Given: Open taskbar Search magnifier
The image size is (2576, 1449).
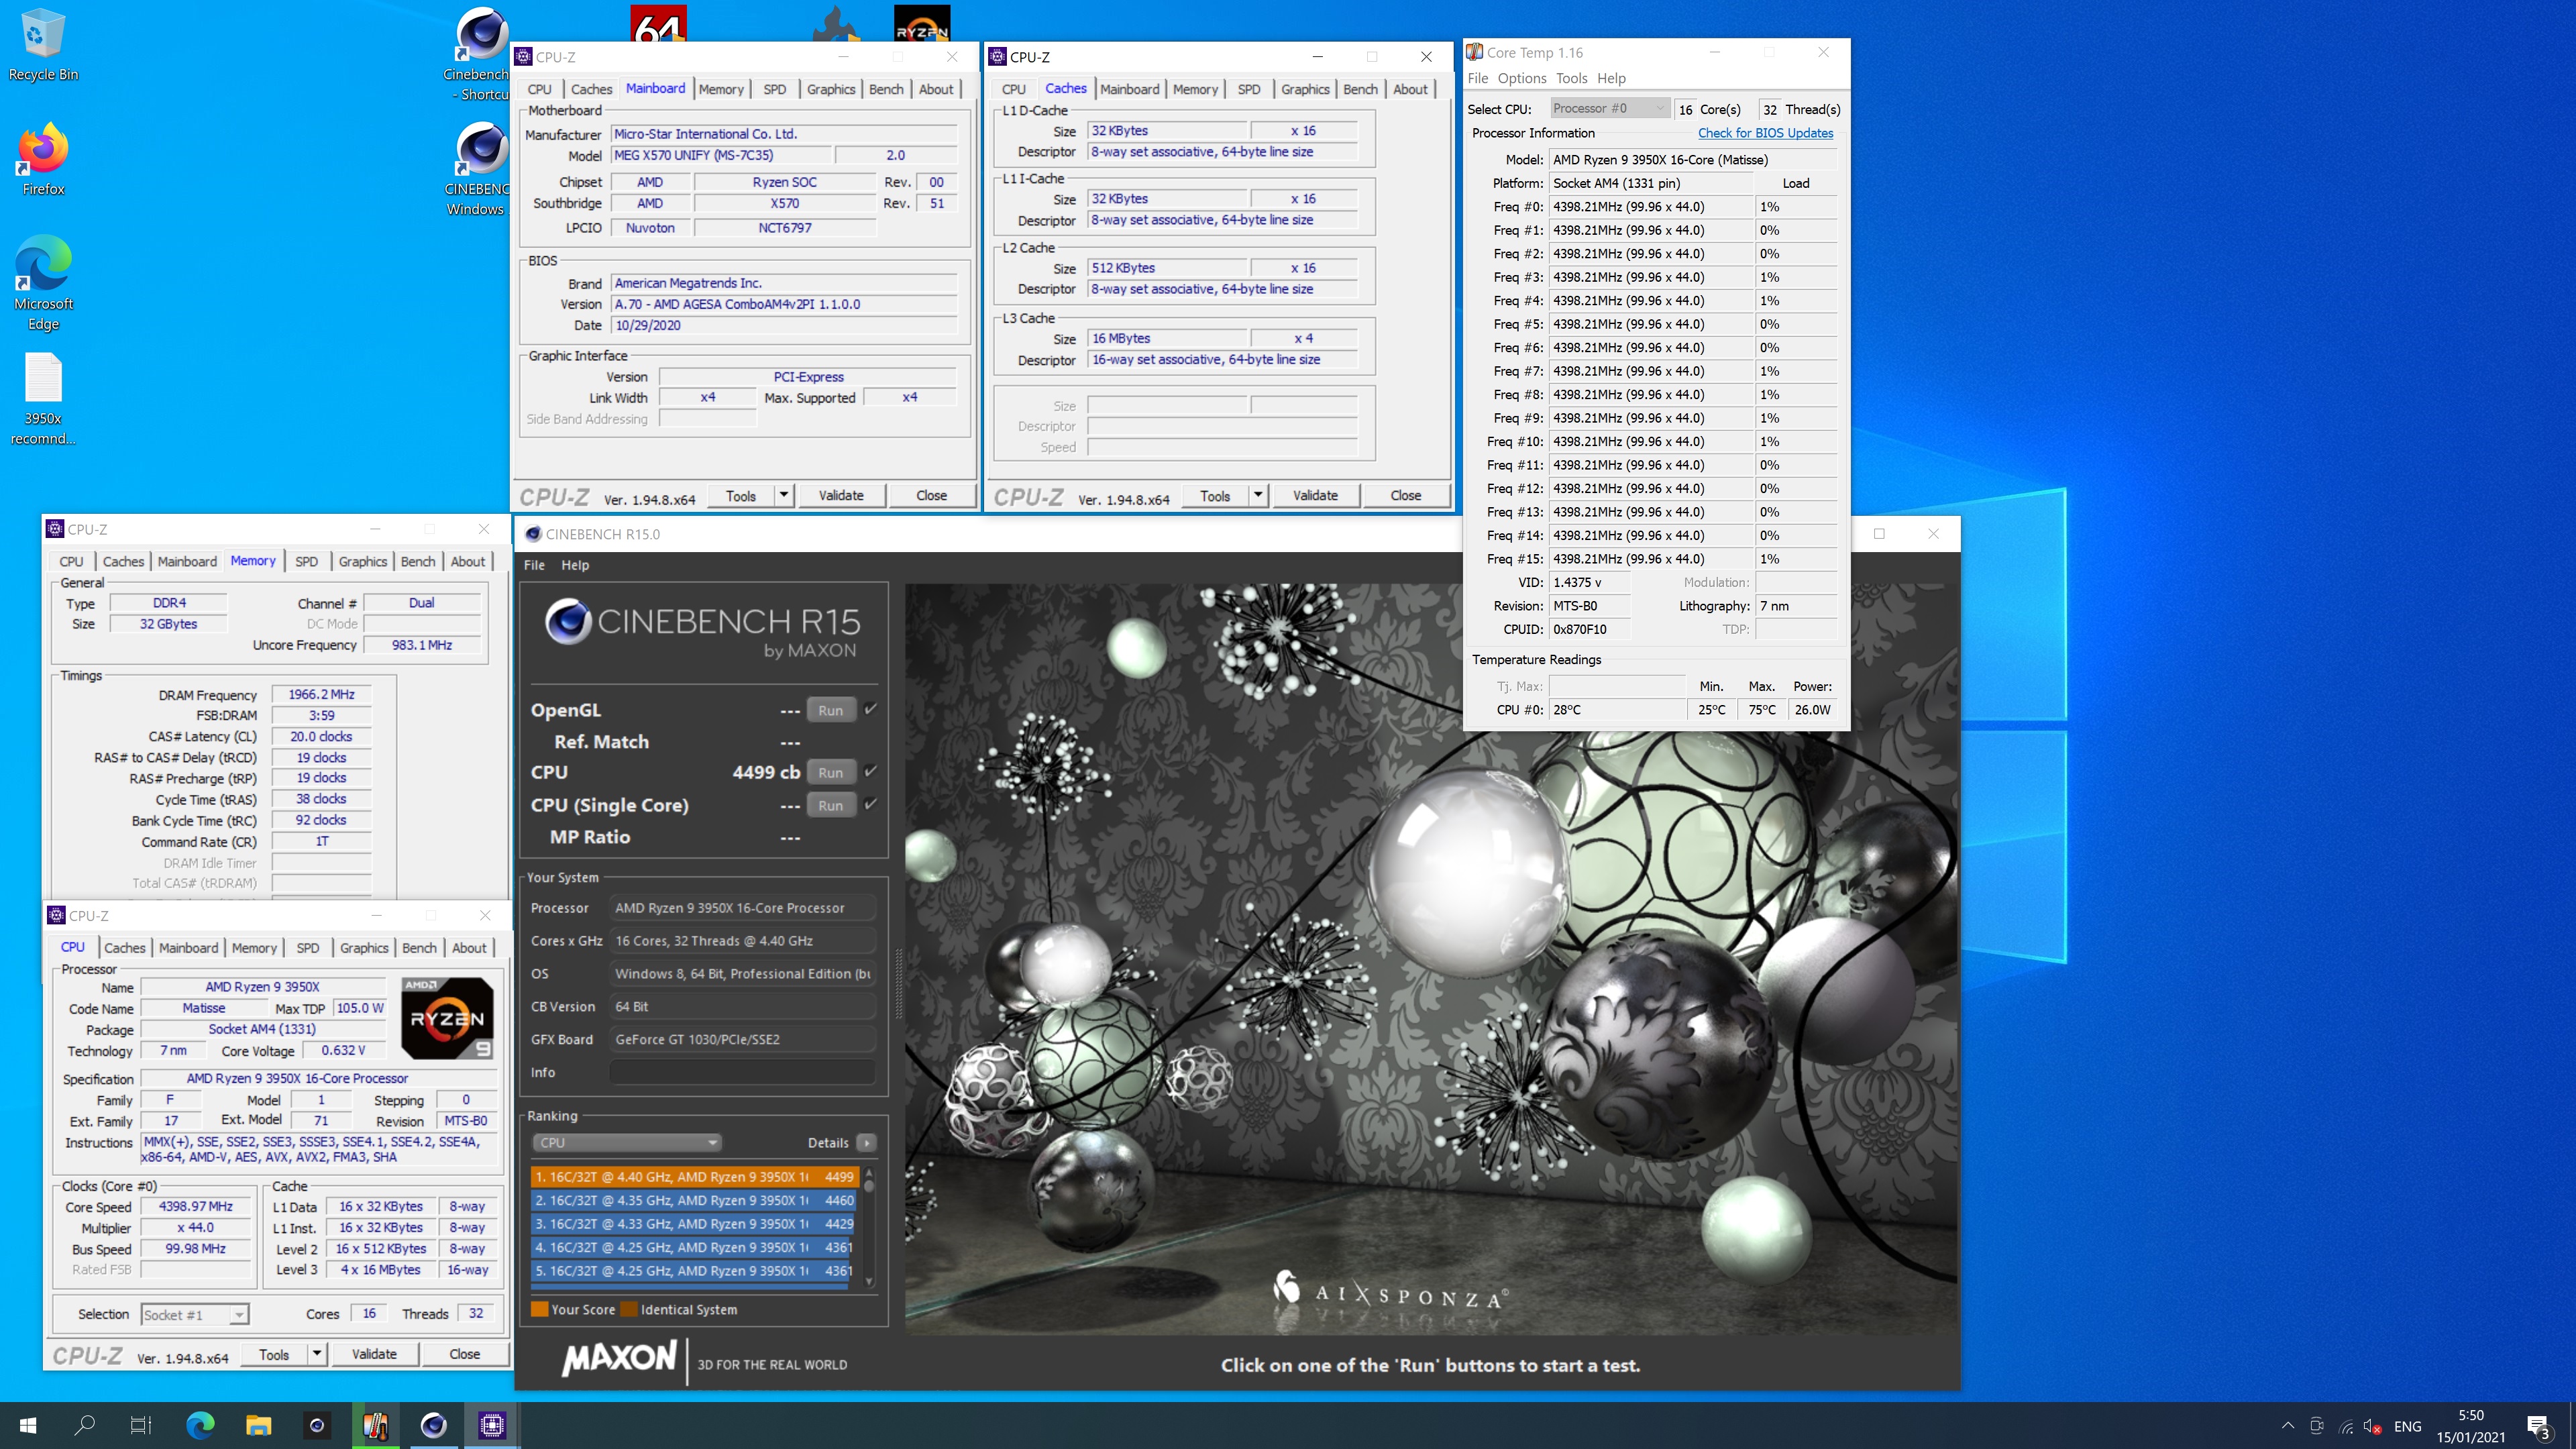Looking at the screenshot, I should coord(85,1425).
